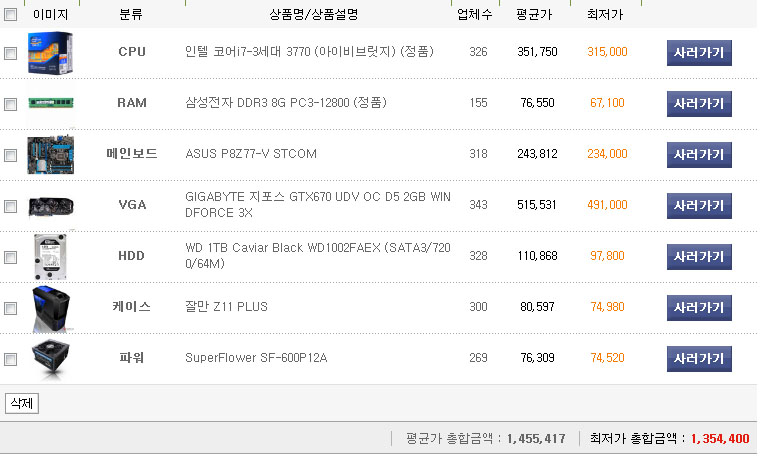
Task: Open the WD hard drive product image
Action: tap(50, 257)
